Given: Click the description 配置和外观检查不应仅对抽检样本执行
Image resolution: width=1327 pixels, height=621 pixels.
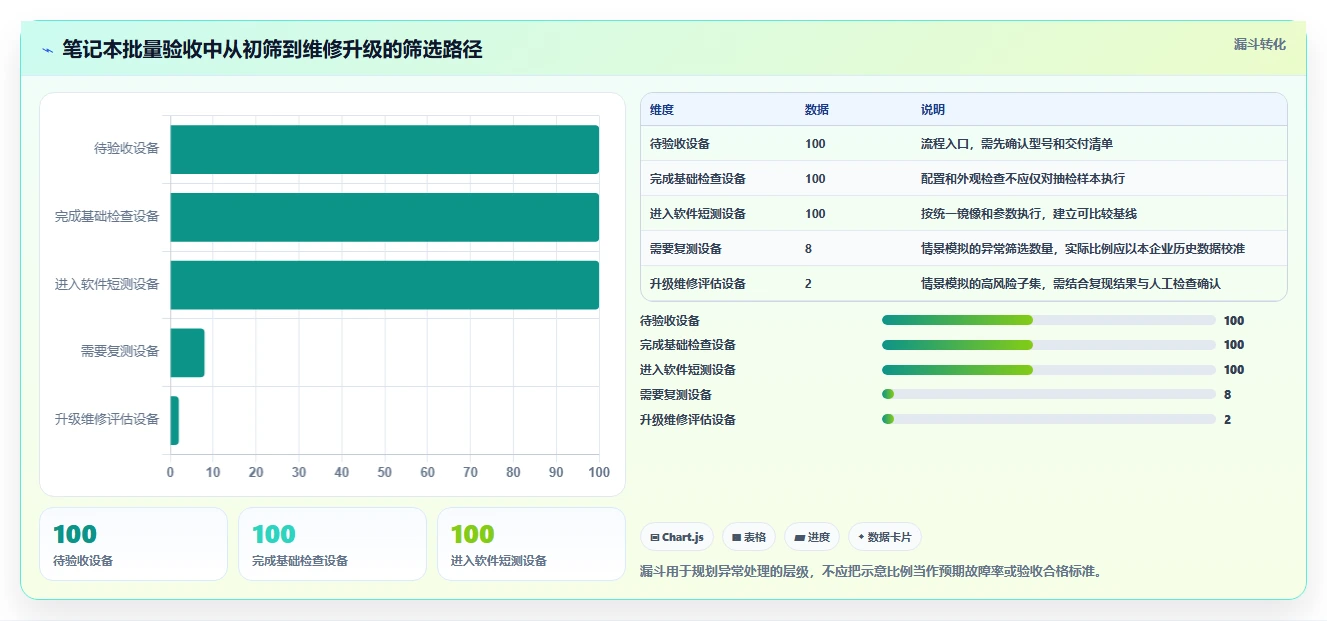Looking at the screenshot, I should point(1023,179).
